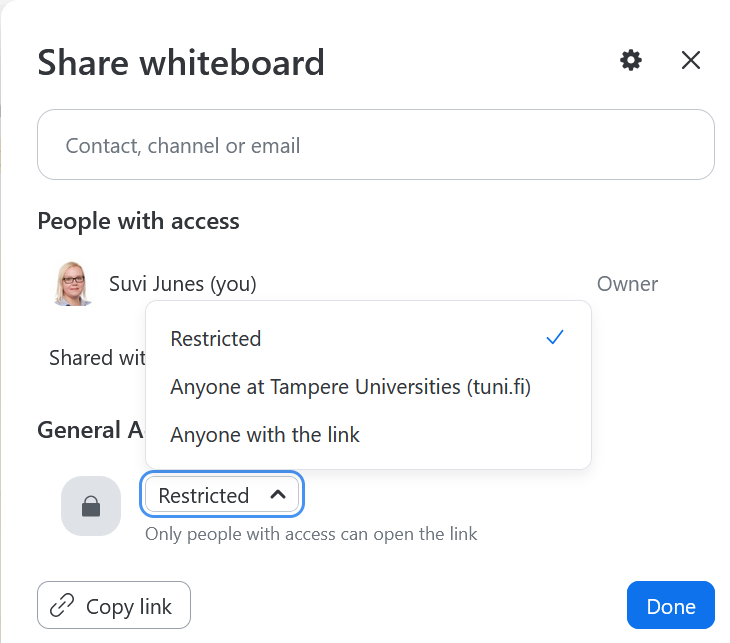Select Restricted in the access menu
Viewport: 730px width, 643px height.
point(216,339)
